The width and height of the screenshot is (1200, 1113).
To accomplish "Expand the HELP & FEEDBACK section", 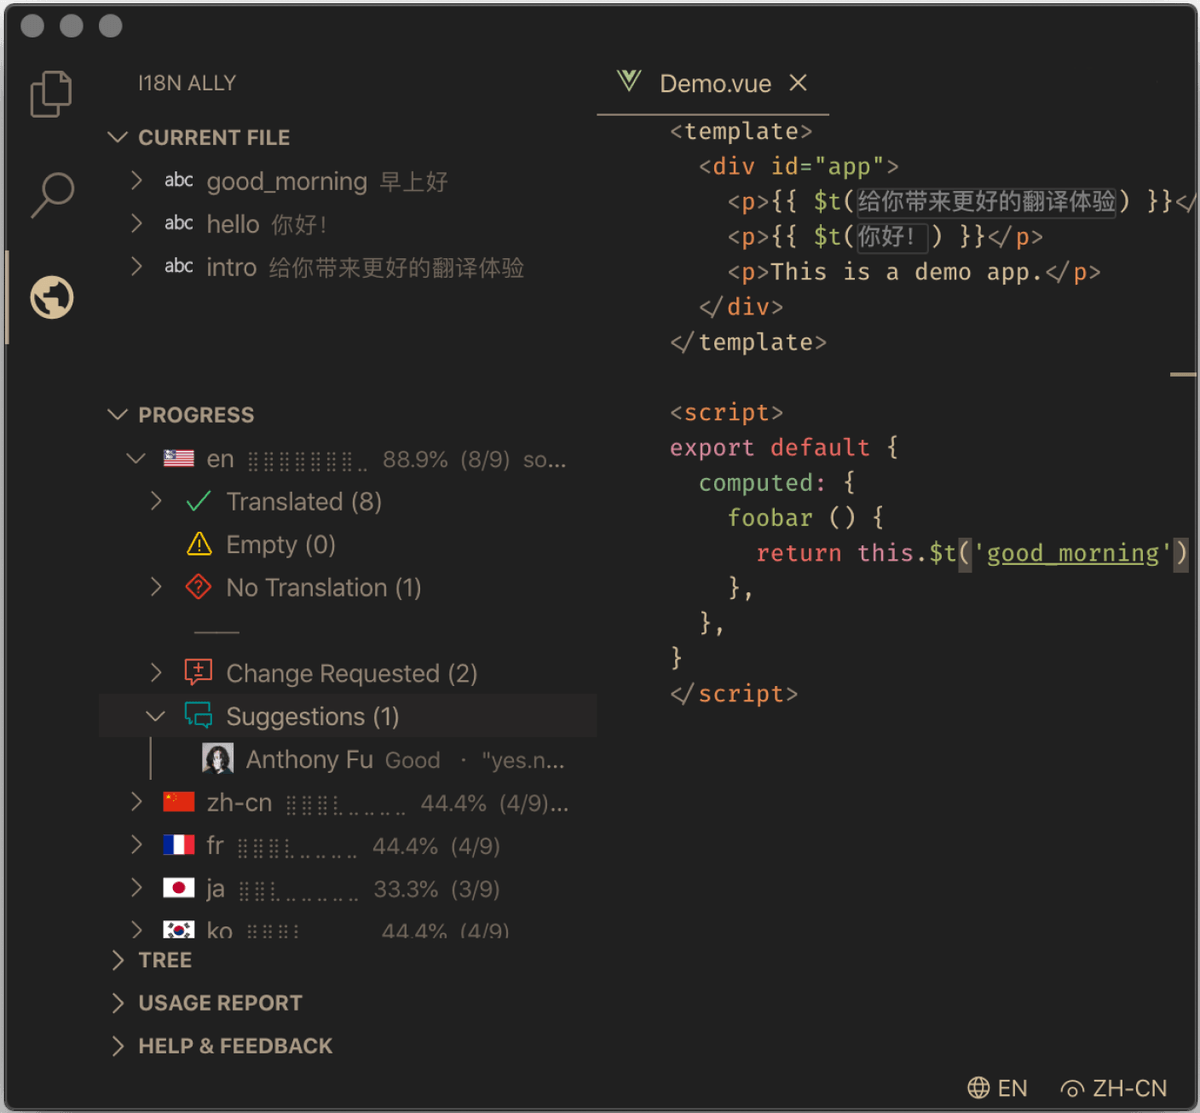I will (117, 1046).
